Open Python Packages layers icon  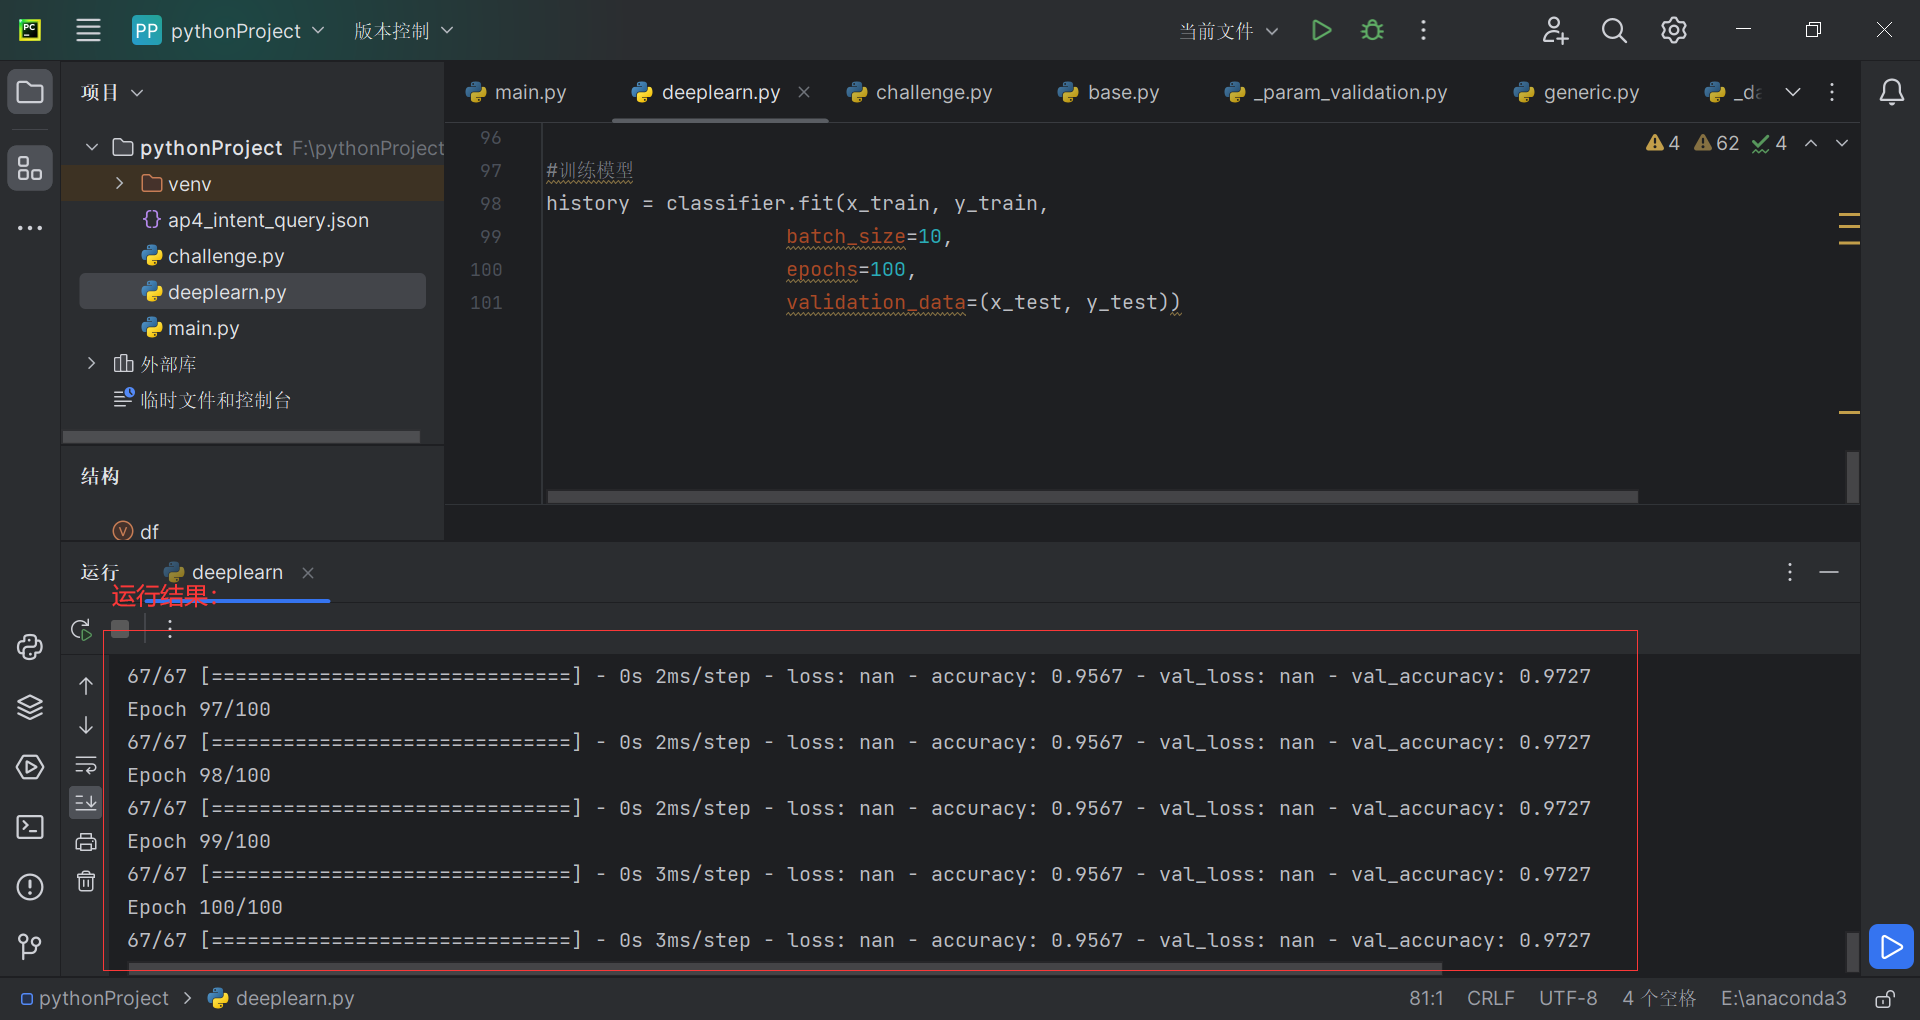tap(30, 707)
